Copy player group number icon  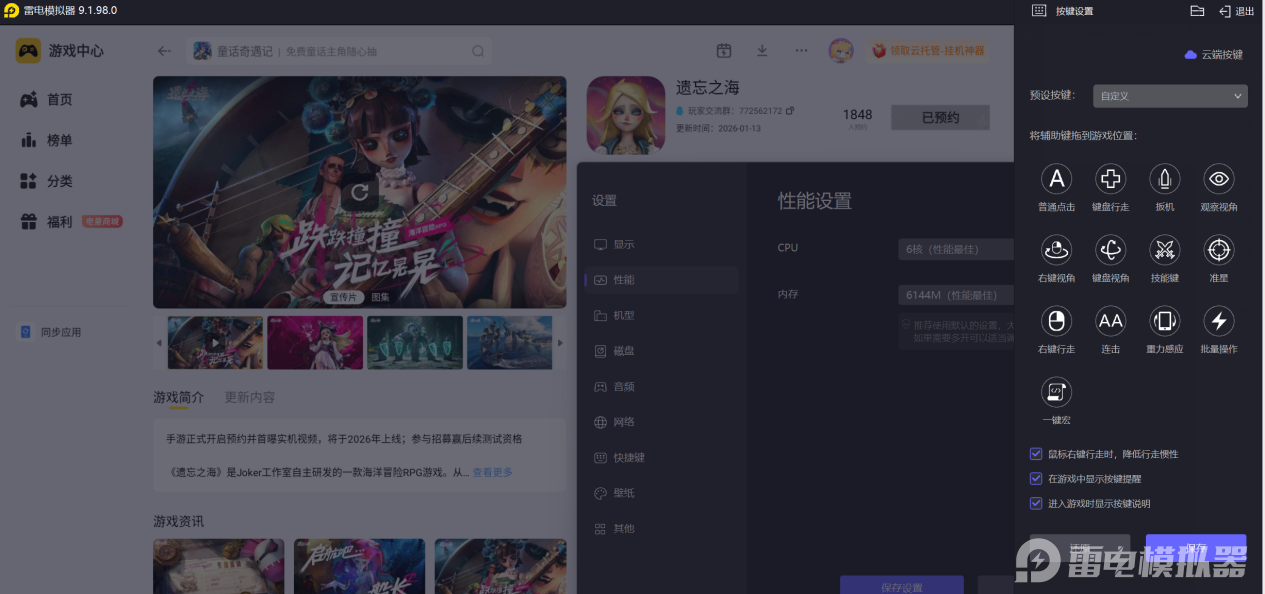tap(790, 110)
